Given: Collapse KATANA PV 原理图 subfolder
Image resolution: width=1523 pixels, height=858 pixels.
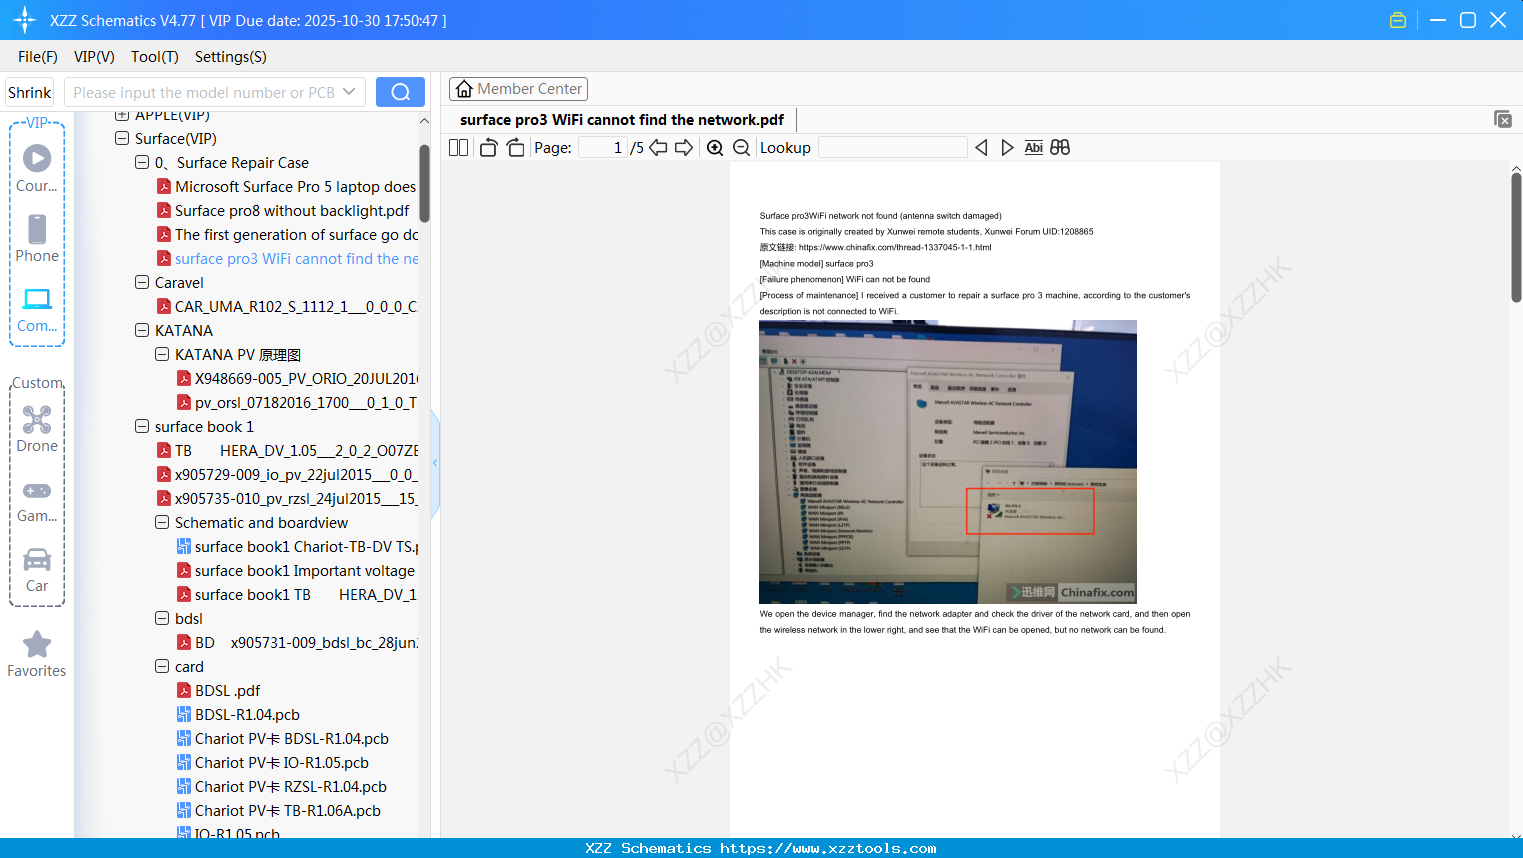Looking at the screenshot, I should (162, 354).
